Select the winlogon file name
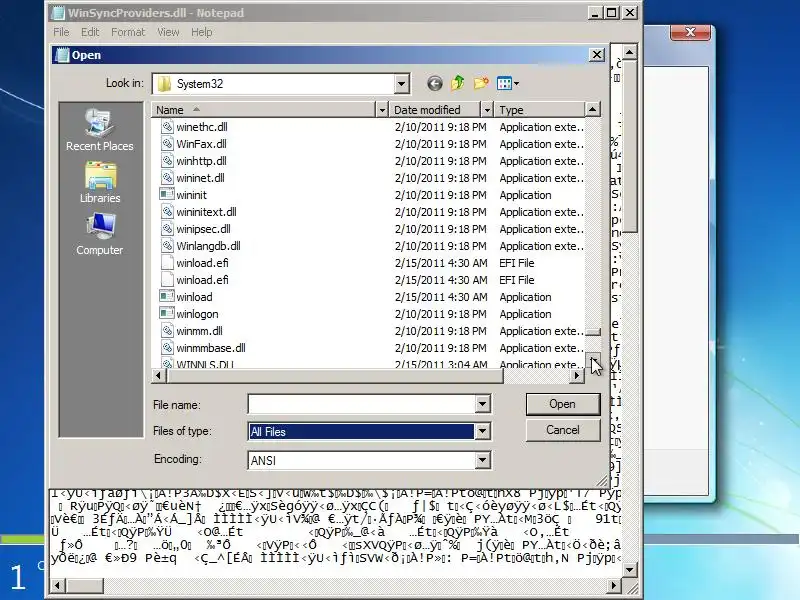This screenshot has height=600, width=800. point(197,314)
